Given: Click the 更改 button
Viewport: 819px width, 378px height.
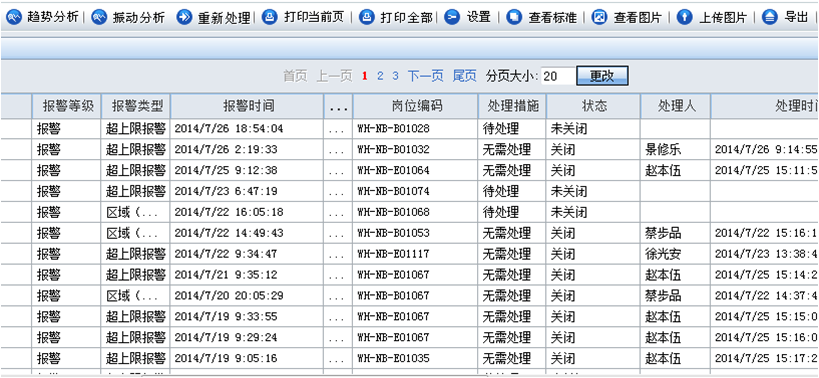Looking at the screenshot, I should [602, 76].
